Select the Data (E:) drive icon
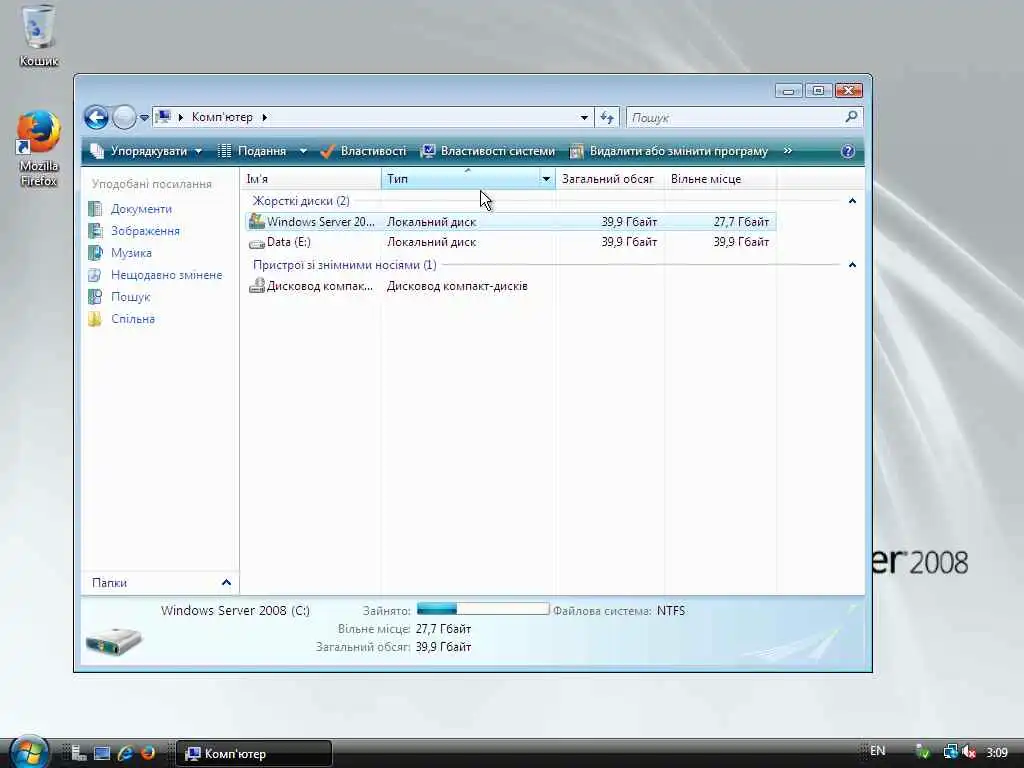This screenshot has height=768, width=1024. 257,243
